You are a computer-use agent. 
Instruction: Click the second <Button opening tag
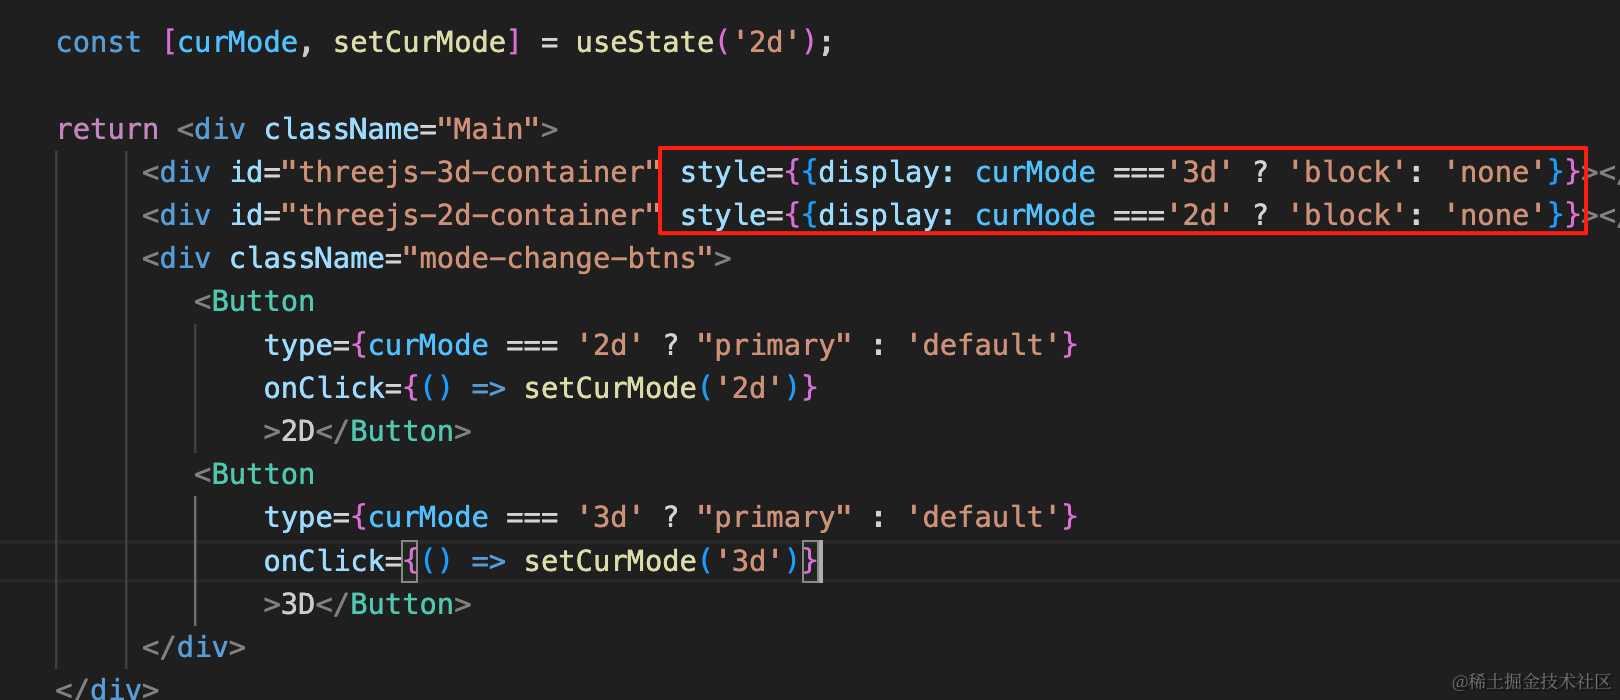[255, 474]
